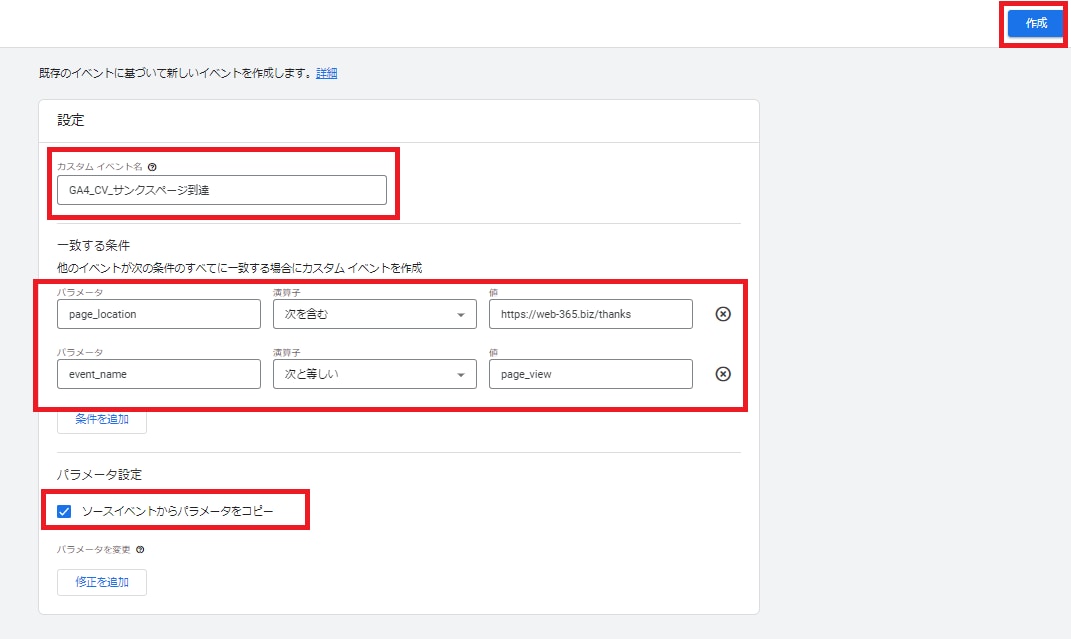Click the blue 作成 button
1071x639 pixels.
click(x=1035, y=23)
